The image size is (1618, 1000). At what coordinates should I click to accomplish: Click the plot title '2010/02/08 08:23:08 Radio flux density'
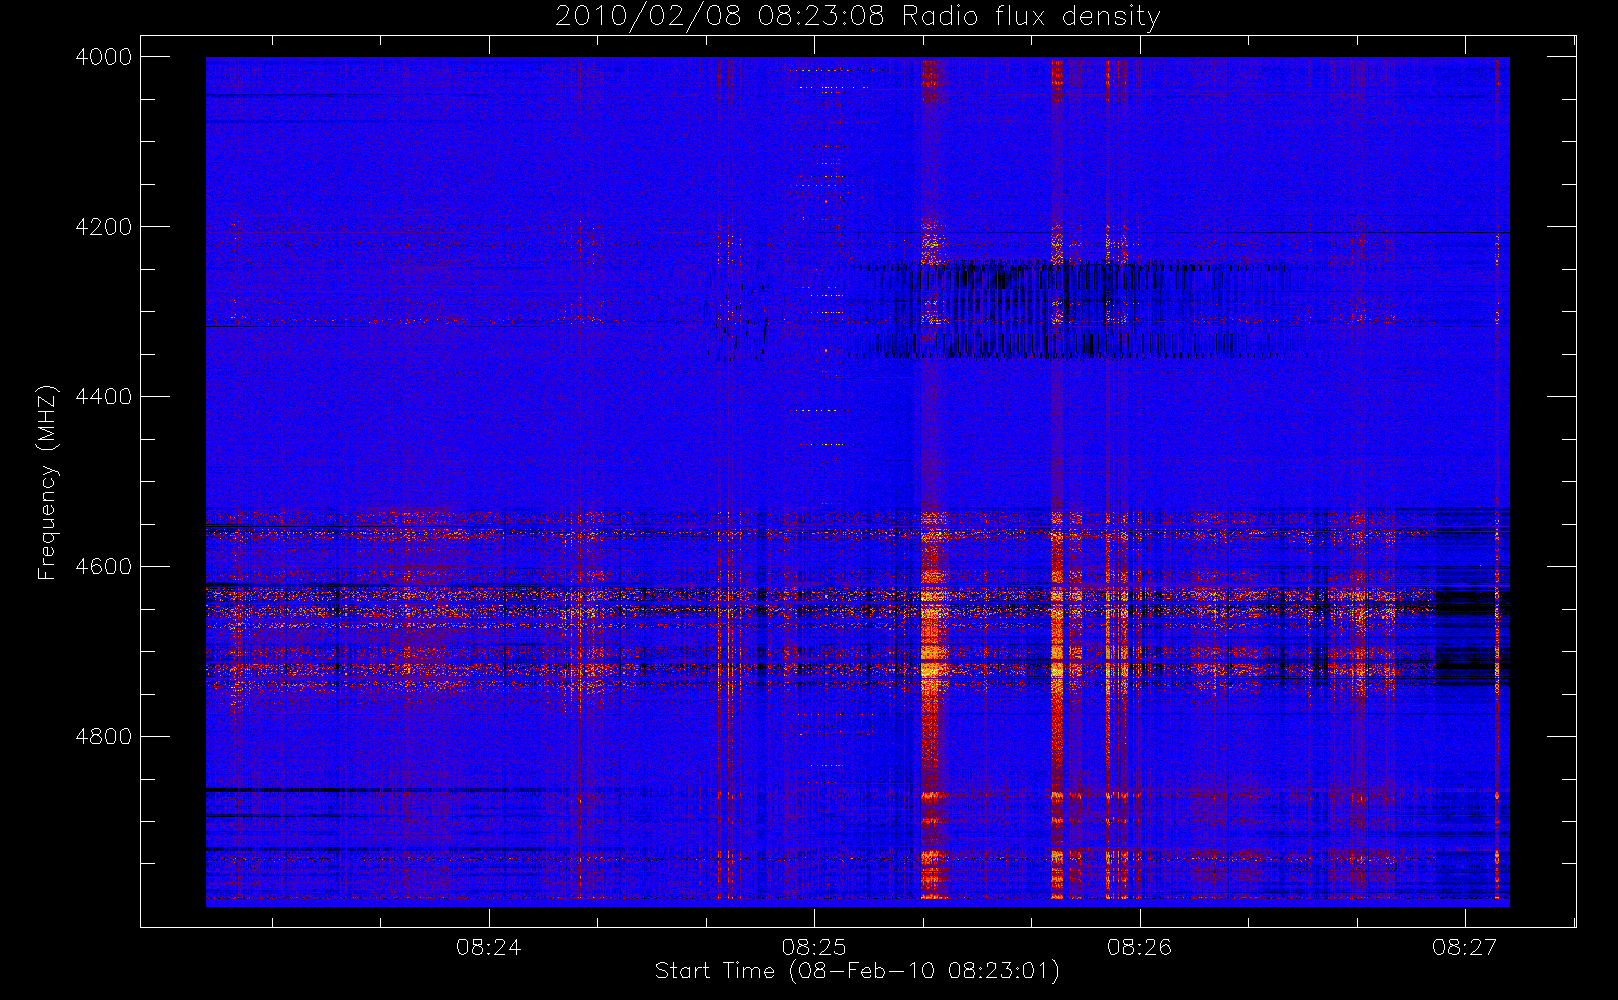(857, 17)
